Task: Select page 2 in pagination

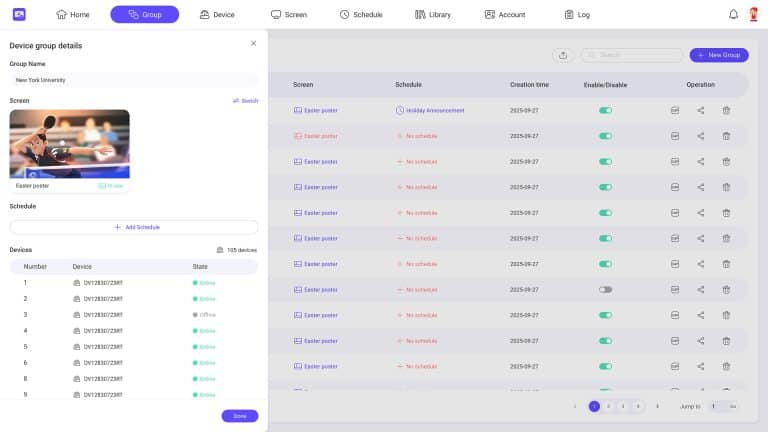Action: [608, 406]
